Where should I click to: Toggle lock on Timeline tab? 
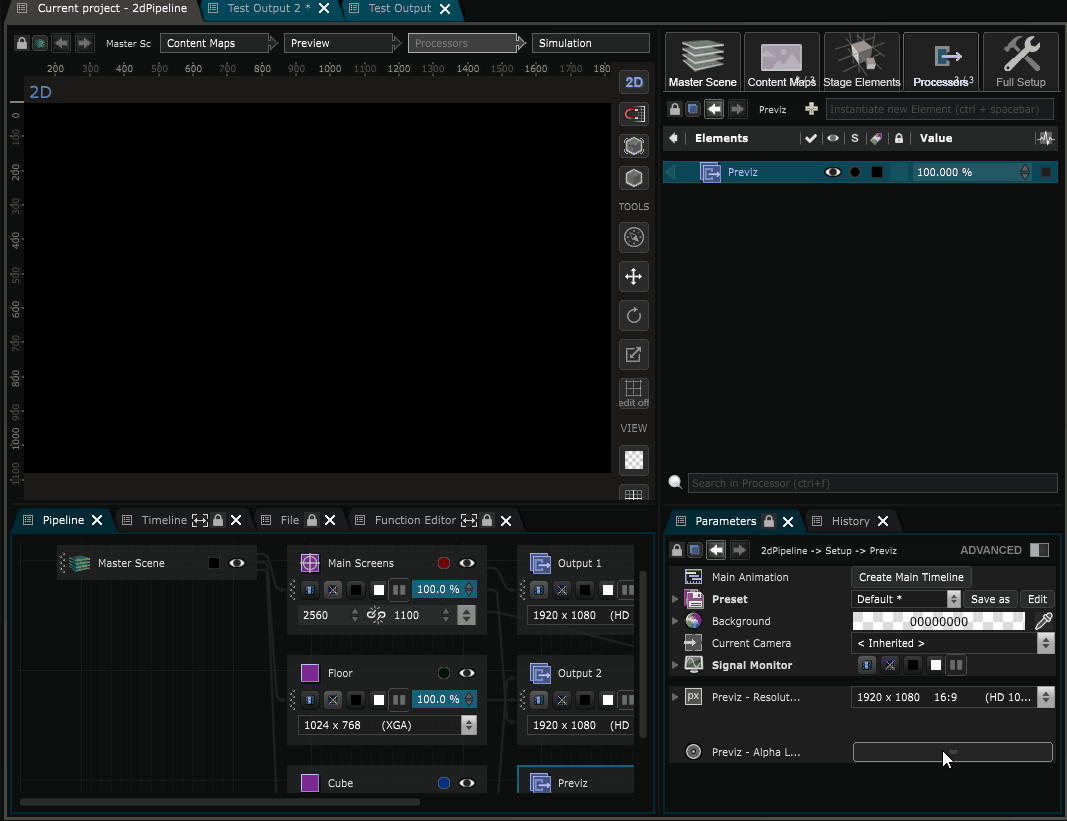(x=218, y=520)
